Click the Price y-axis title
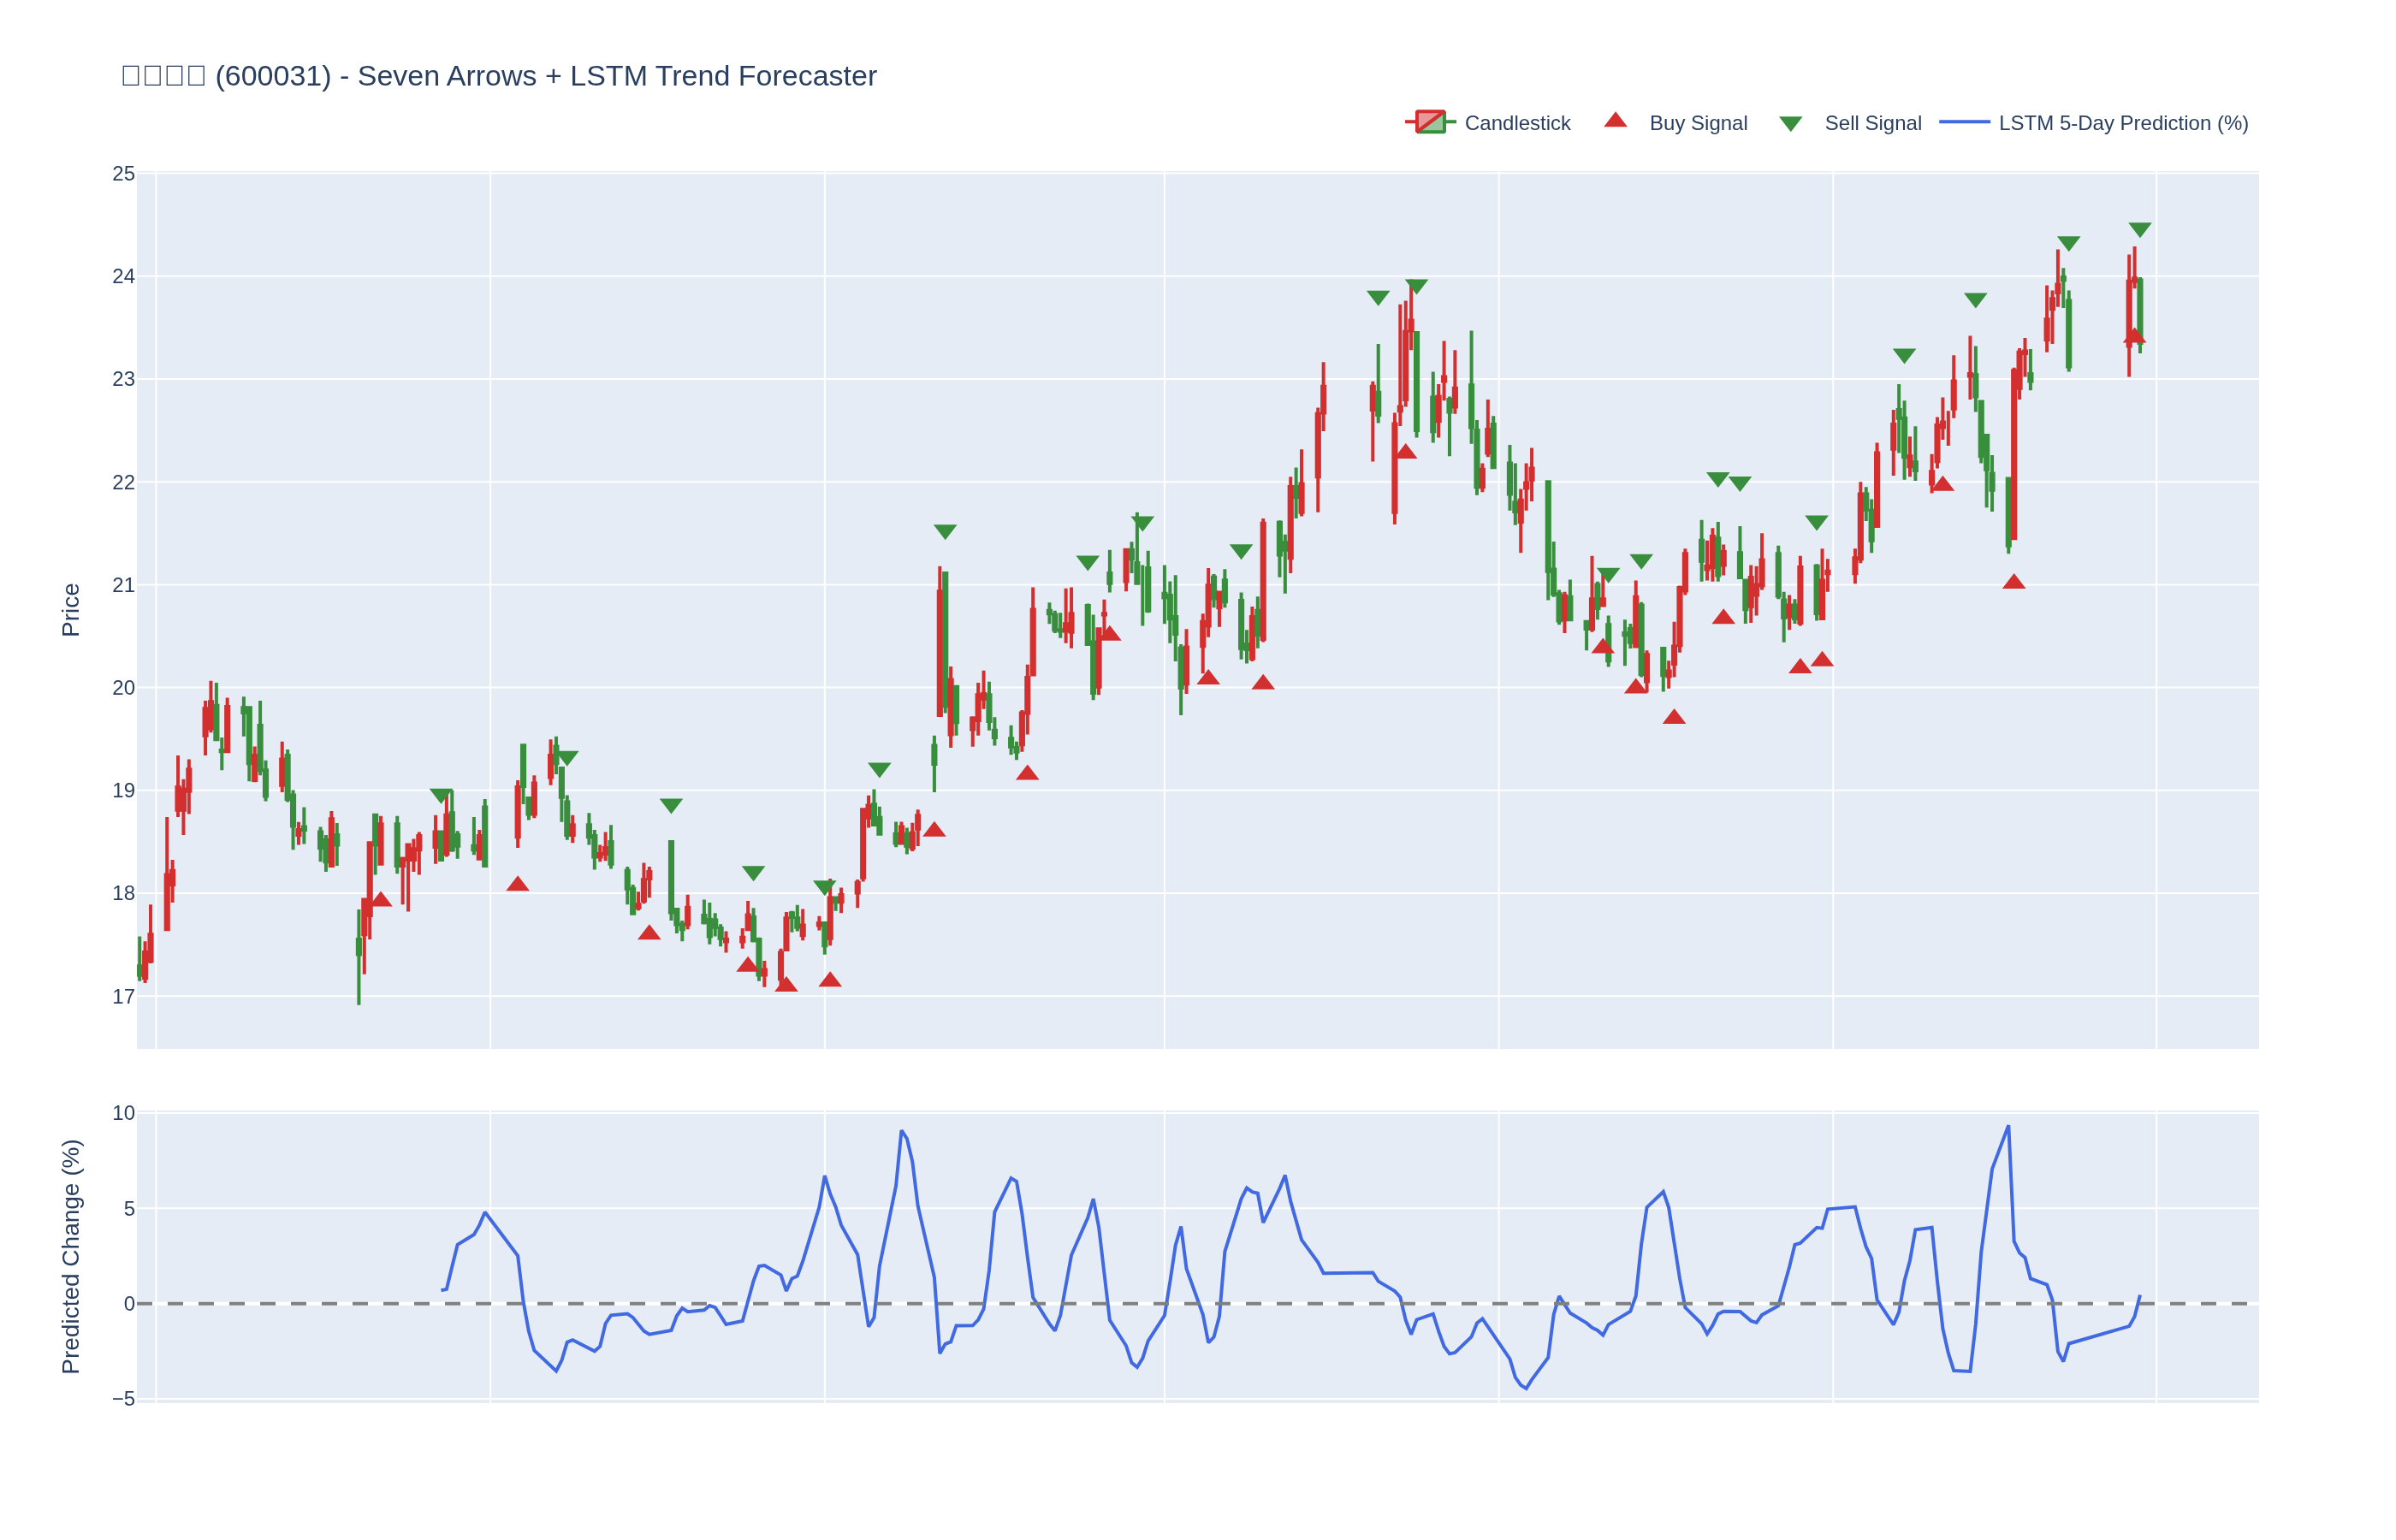Image resolution: width=2396 pixels, height=1540 pixels. pos(70,610)
